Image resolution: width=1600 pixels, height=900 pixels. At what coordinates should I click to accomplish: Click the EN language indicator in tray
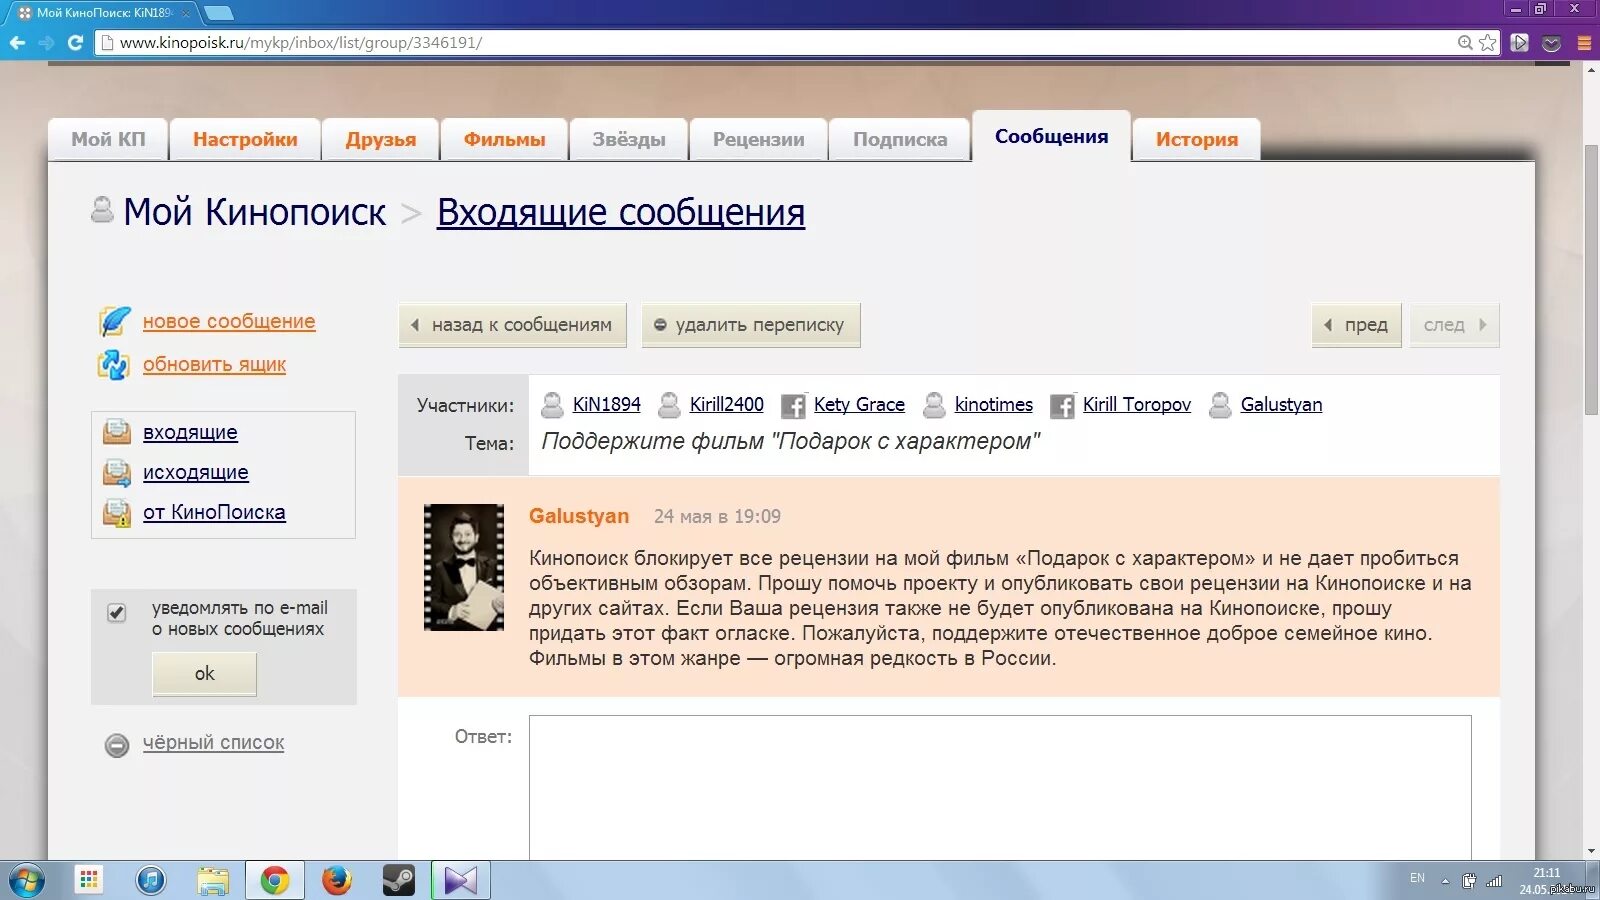coord(1417,878)
